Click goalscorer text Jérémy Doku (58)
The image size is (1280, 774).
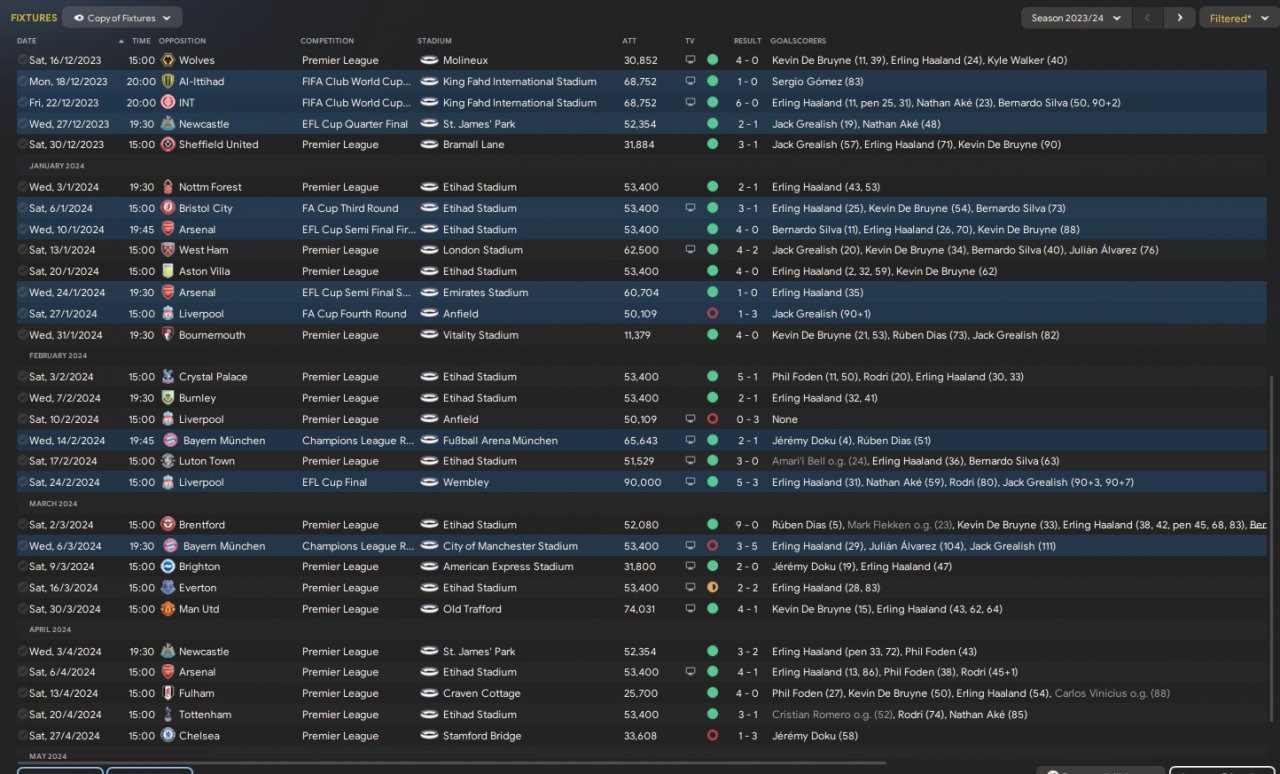tap(814, 736)
